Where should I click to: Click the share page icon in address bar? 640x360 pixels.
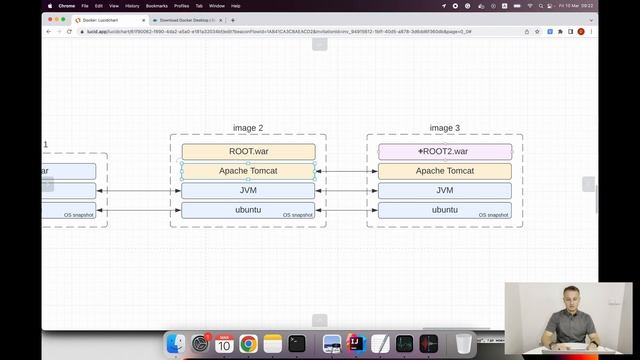coord(527,31)
